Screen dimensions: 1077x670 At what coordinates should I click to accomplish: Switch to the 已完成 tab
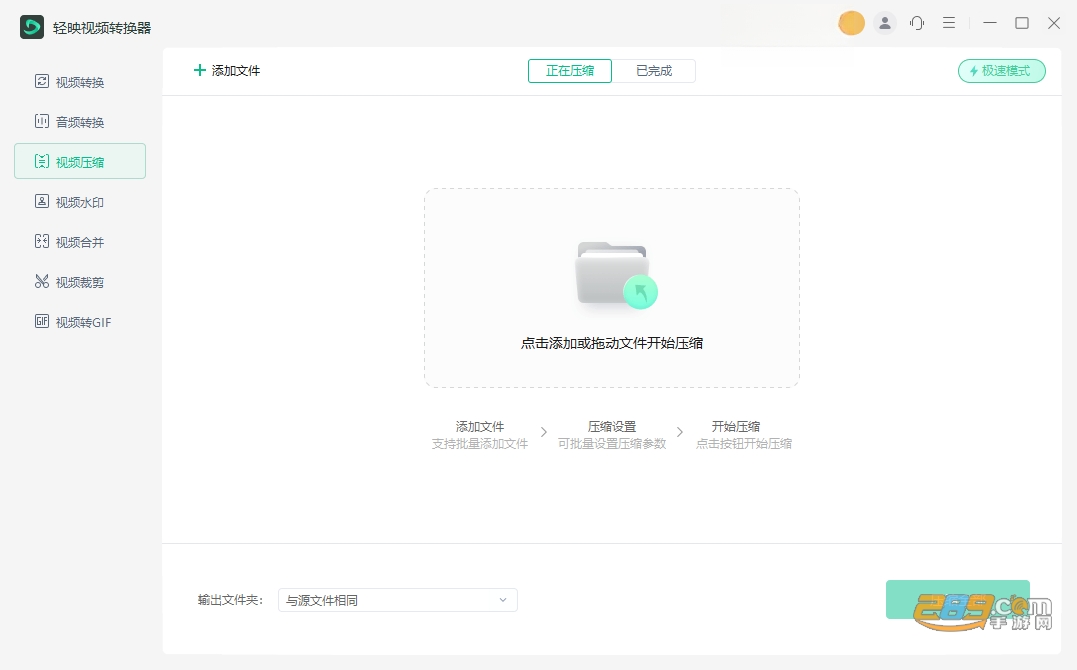653,71
